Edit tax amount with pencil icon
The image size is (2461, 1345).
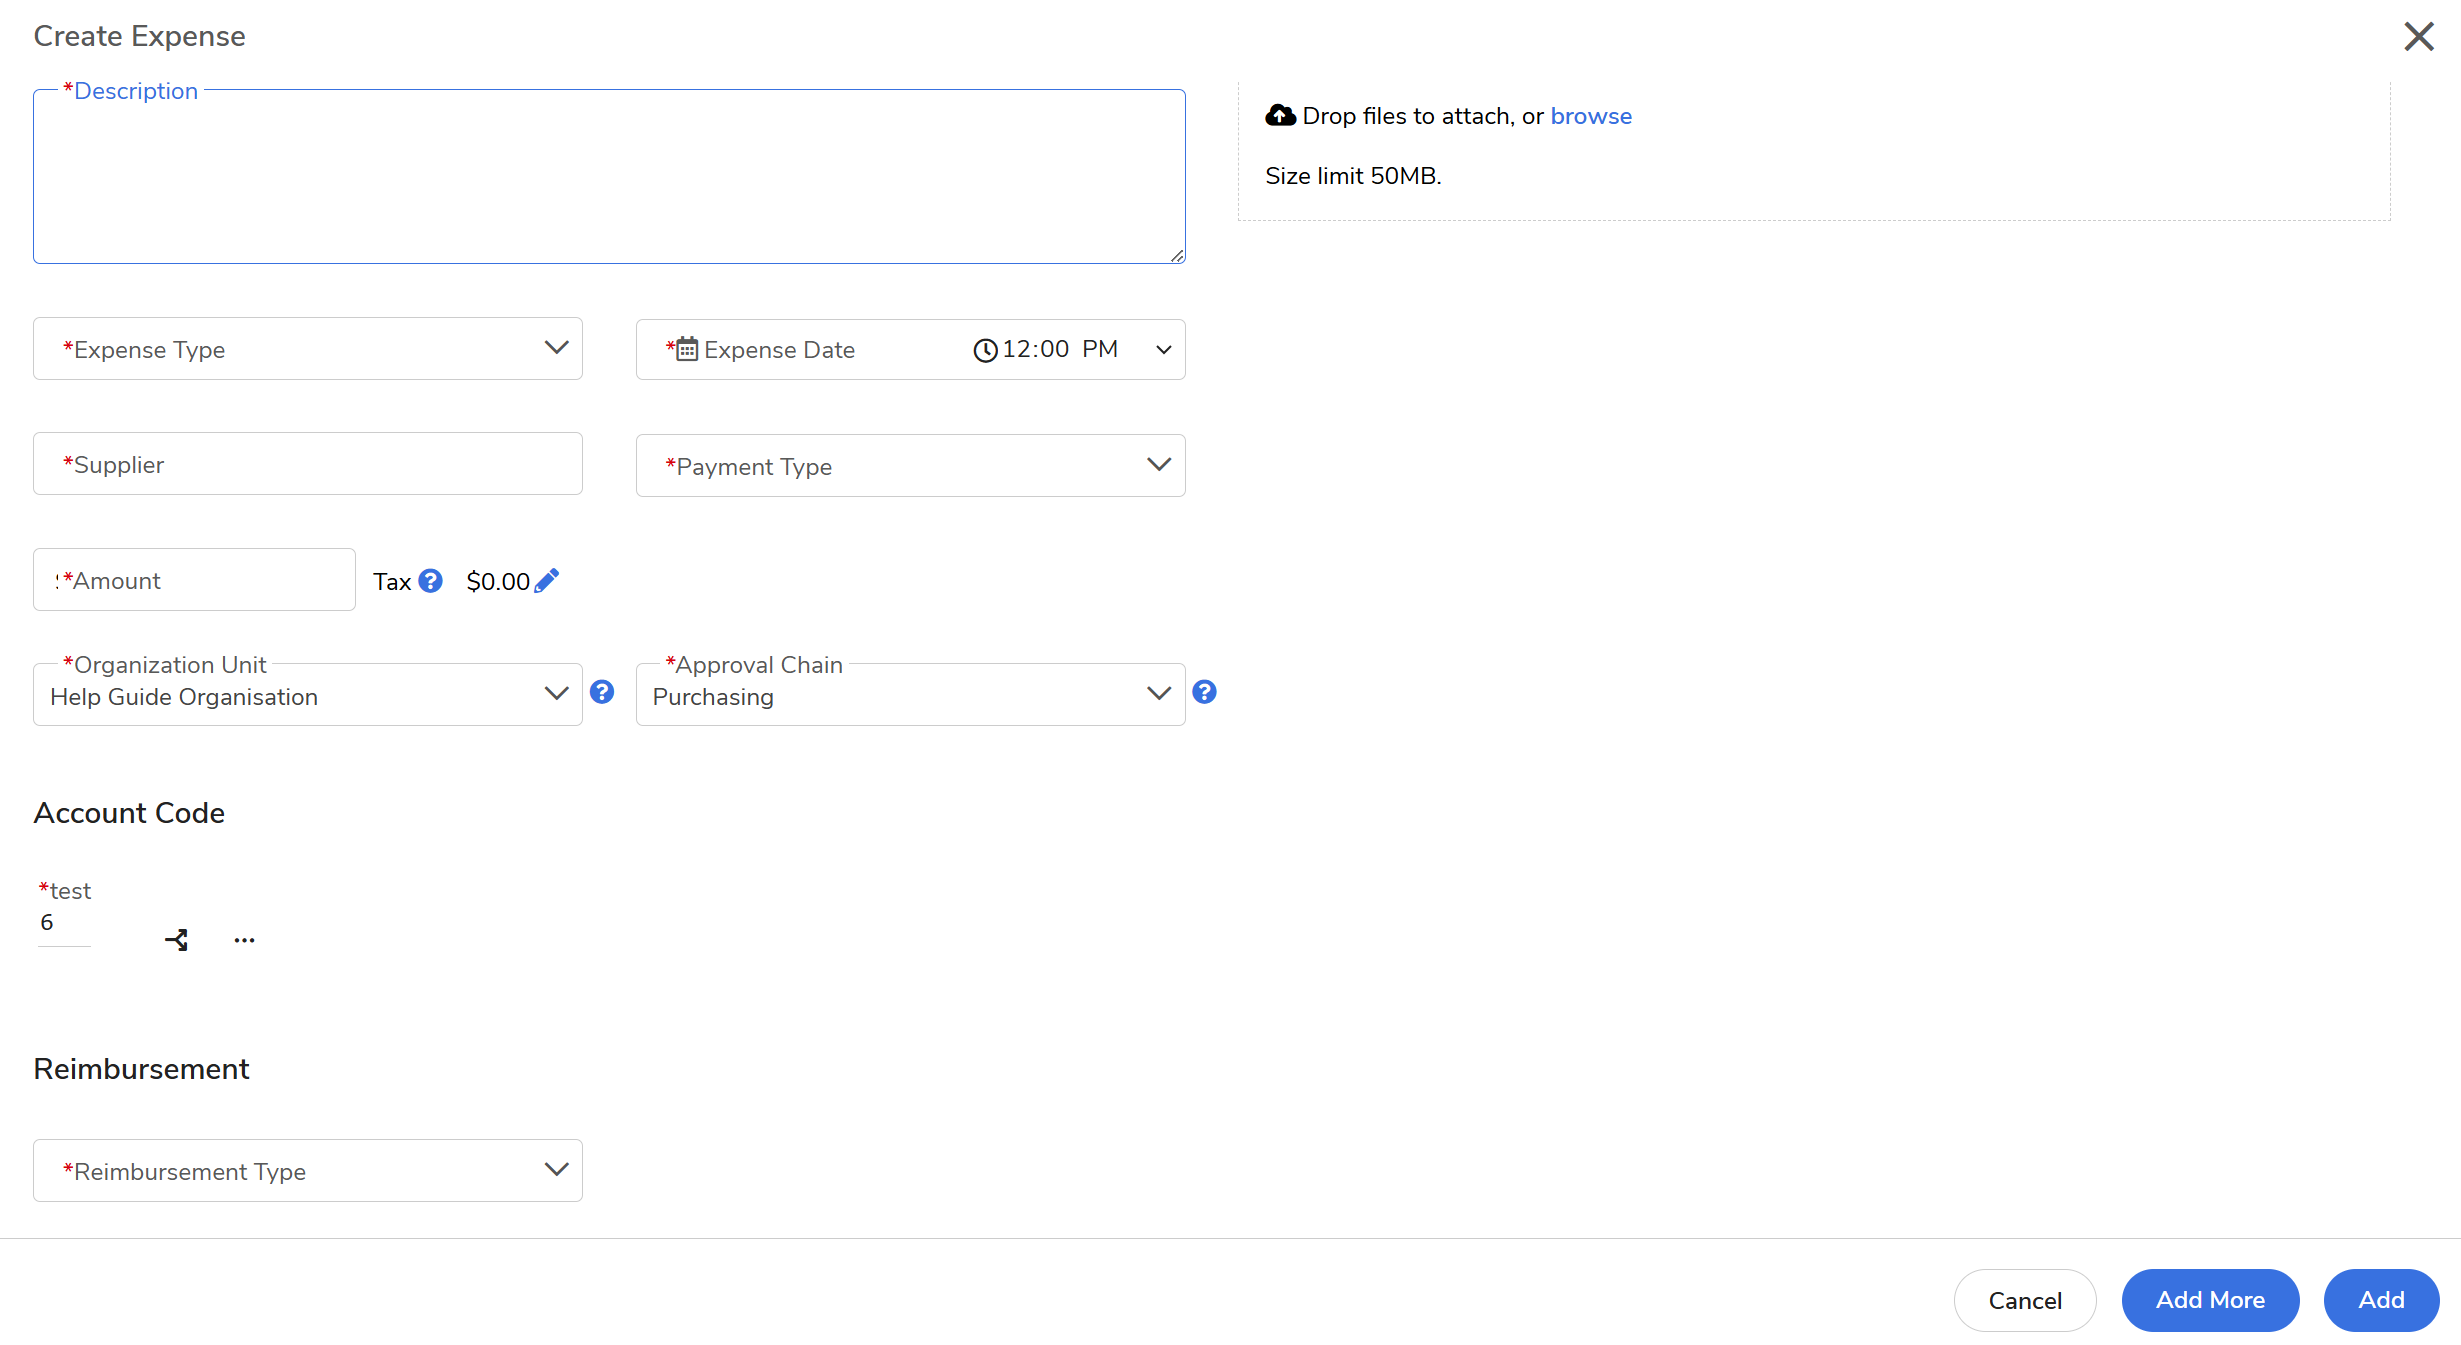point(547,581)
